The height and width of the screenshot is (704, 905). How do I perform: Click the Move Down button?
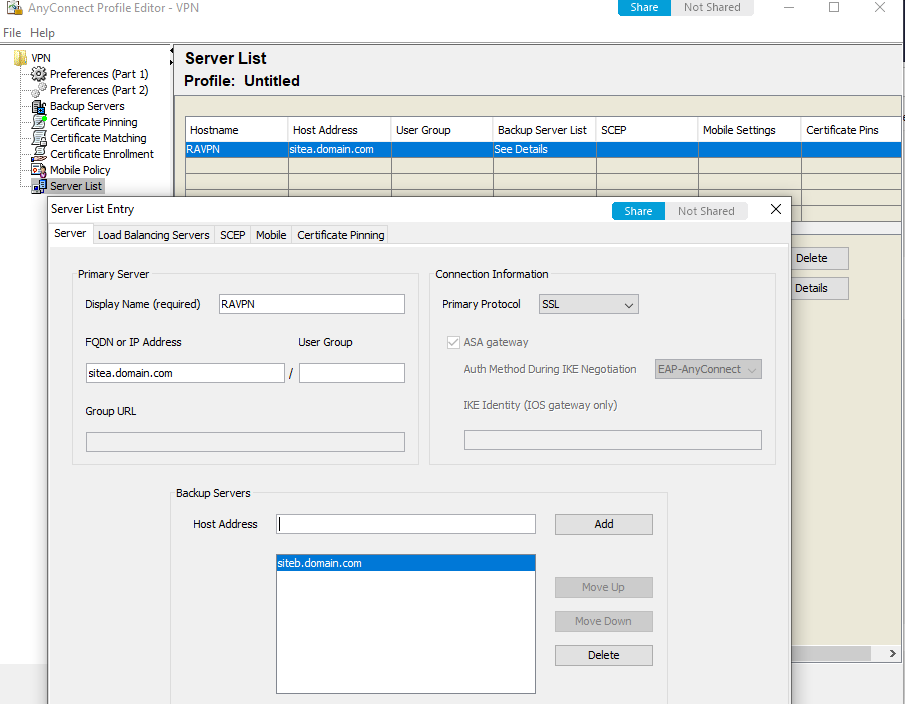[604, 621]
